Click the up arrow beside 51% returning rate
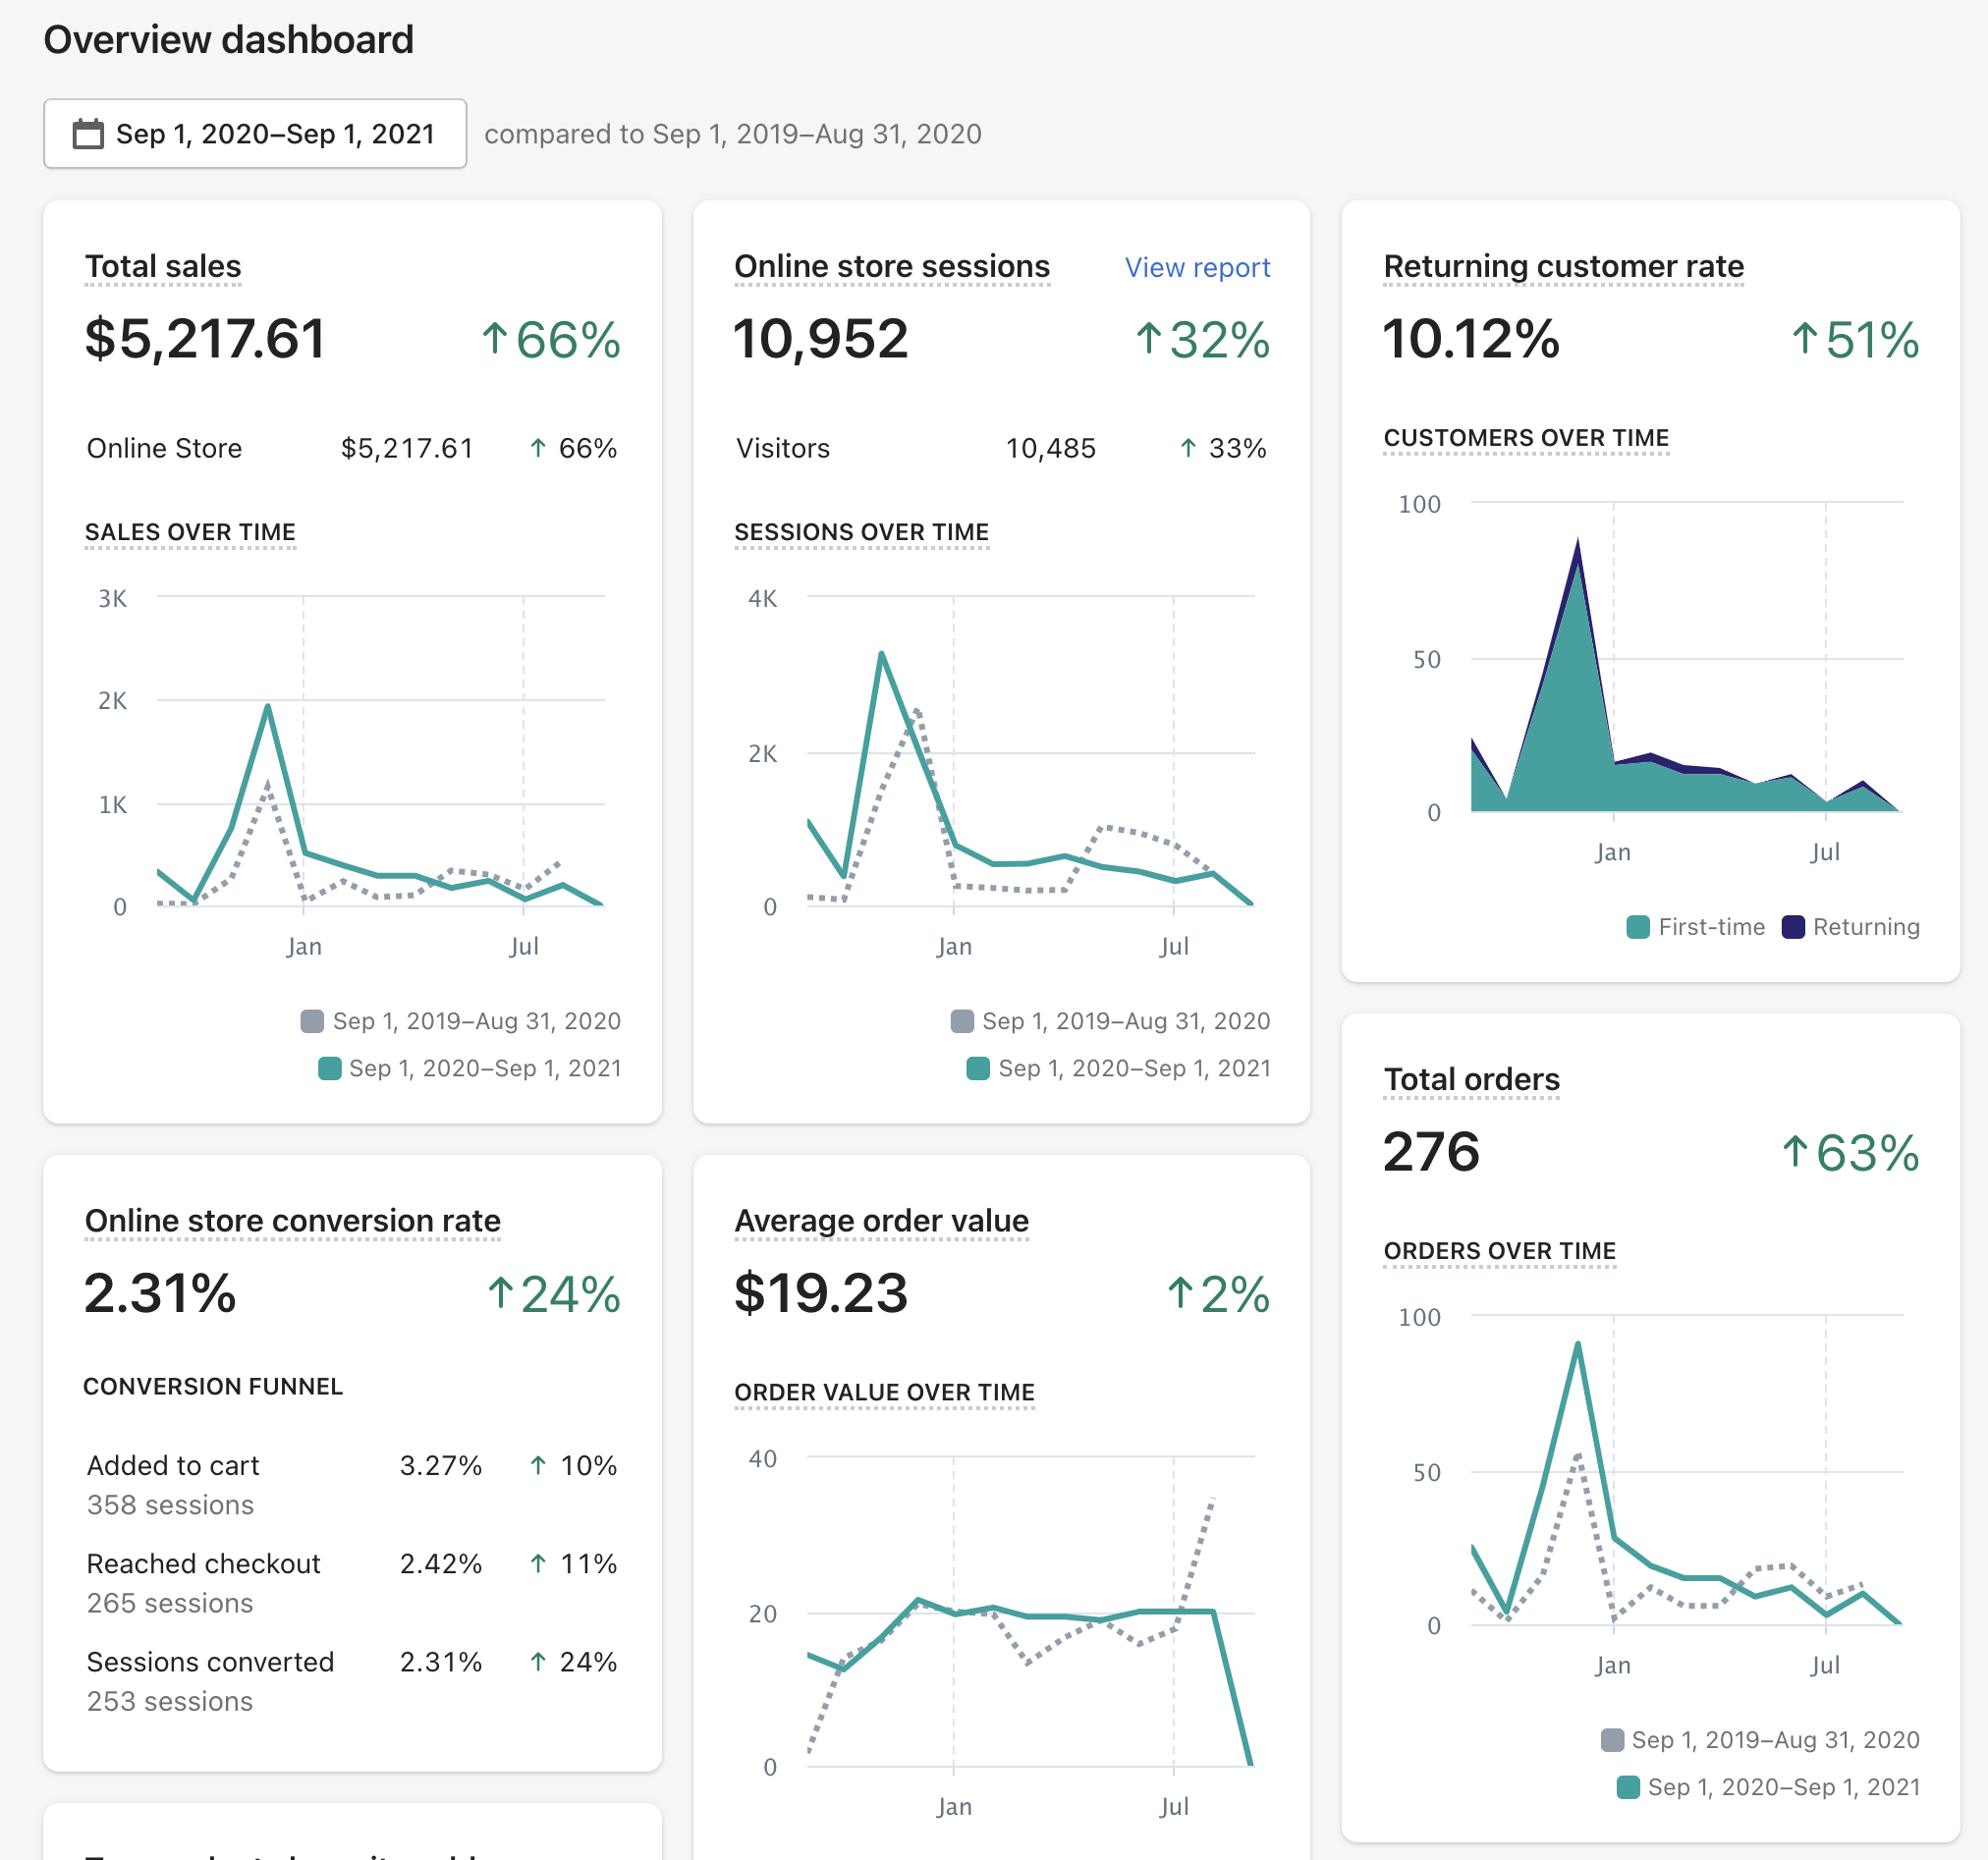Viewport: 1988px width, 1860px height. pyautogui.click(x=1803, y=339)
